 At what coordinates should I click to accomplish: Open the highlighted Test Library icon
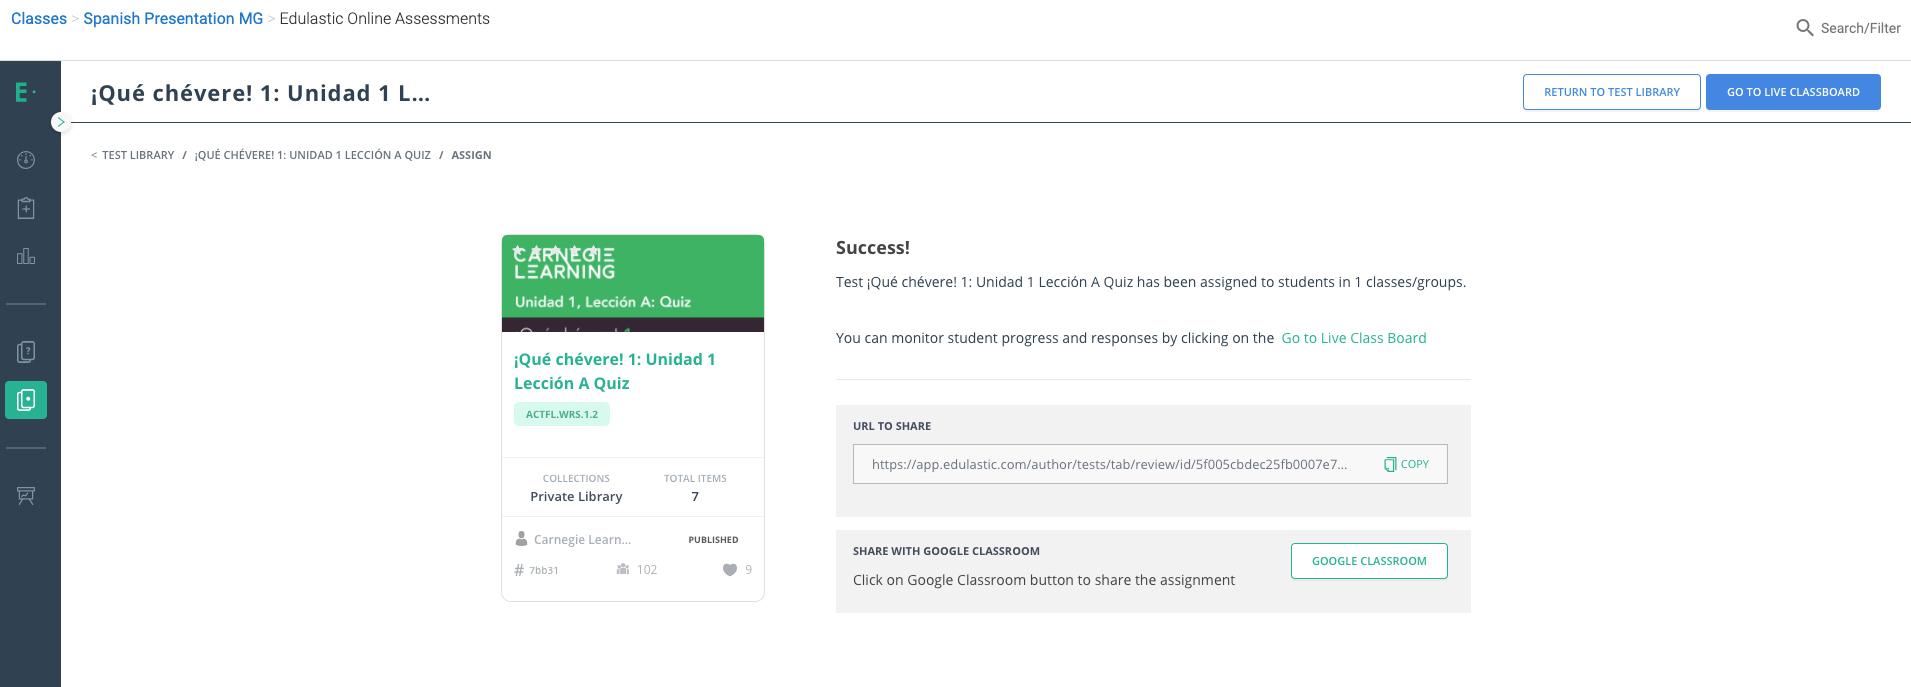(26, 400)
